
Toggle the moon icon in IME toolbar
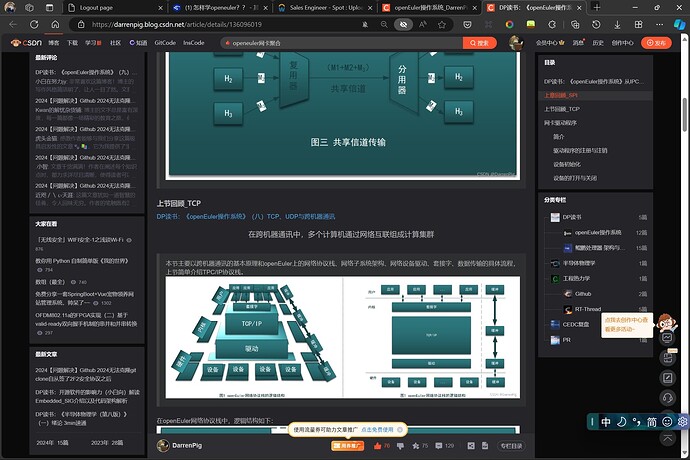click(621, 422)
